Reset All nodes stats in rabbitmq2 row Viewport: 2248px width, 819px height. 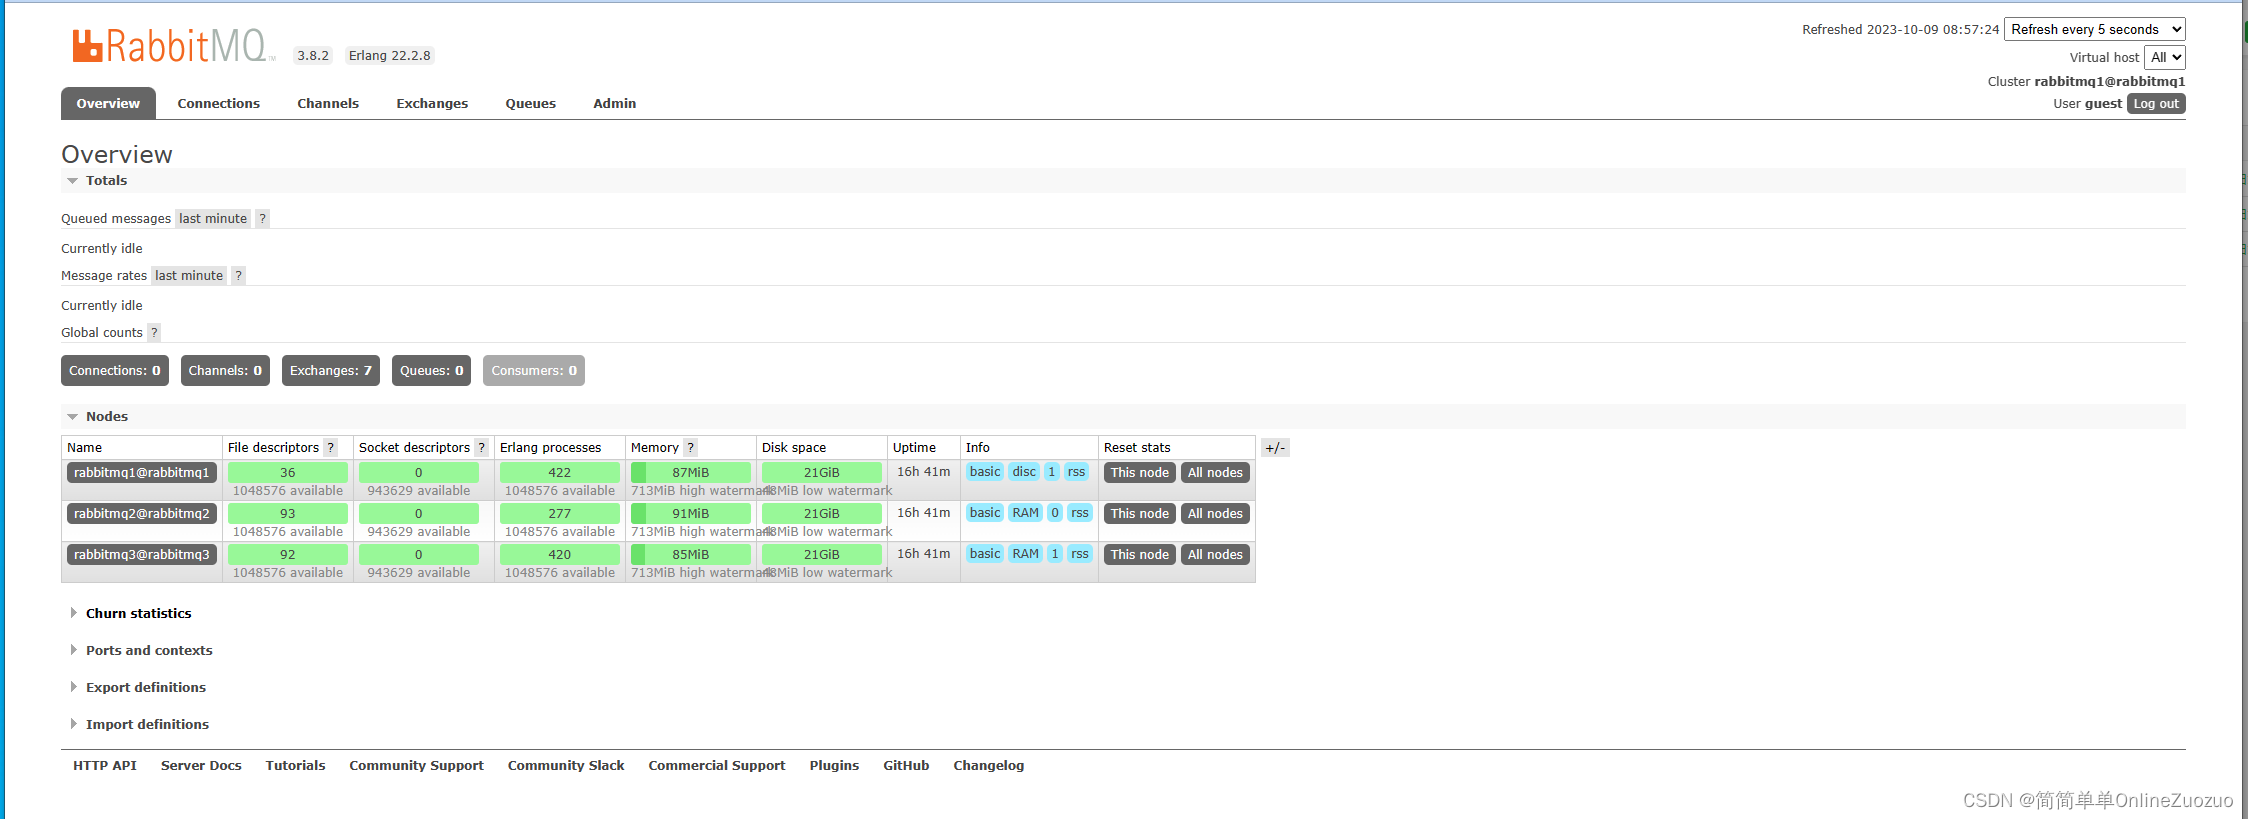pyautogui.click(x=1215, y=513)
